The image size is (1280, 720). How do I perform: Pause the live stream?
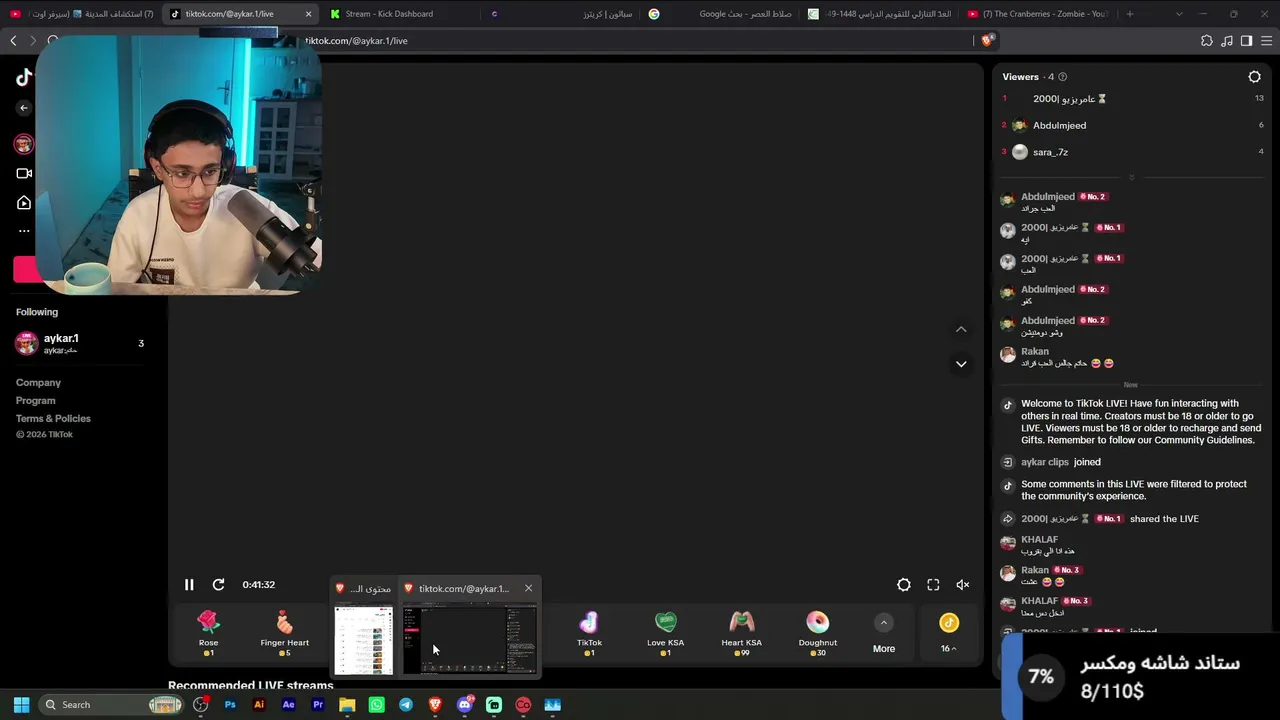point(189,585)
